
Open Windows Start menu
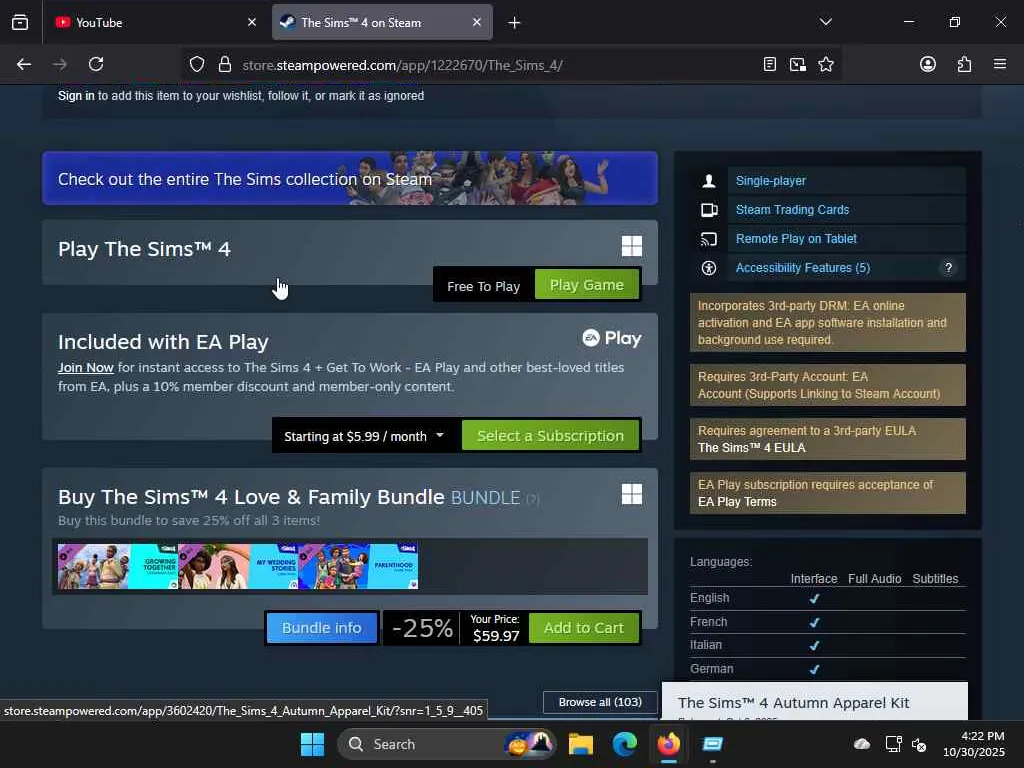(x=312, y=744)
